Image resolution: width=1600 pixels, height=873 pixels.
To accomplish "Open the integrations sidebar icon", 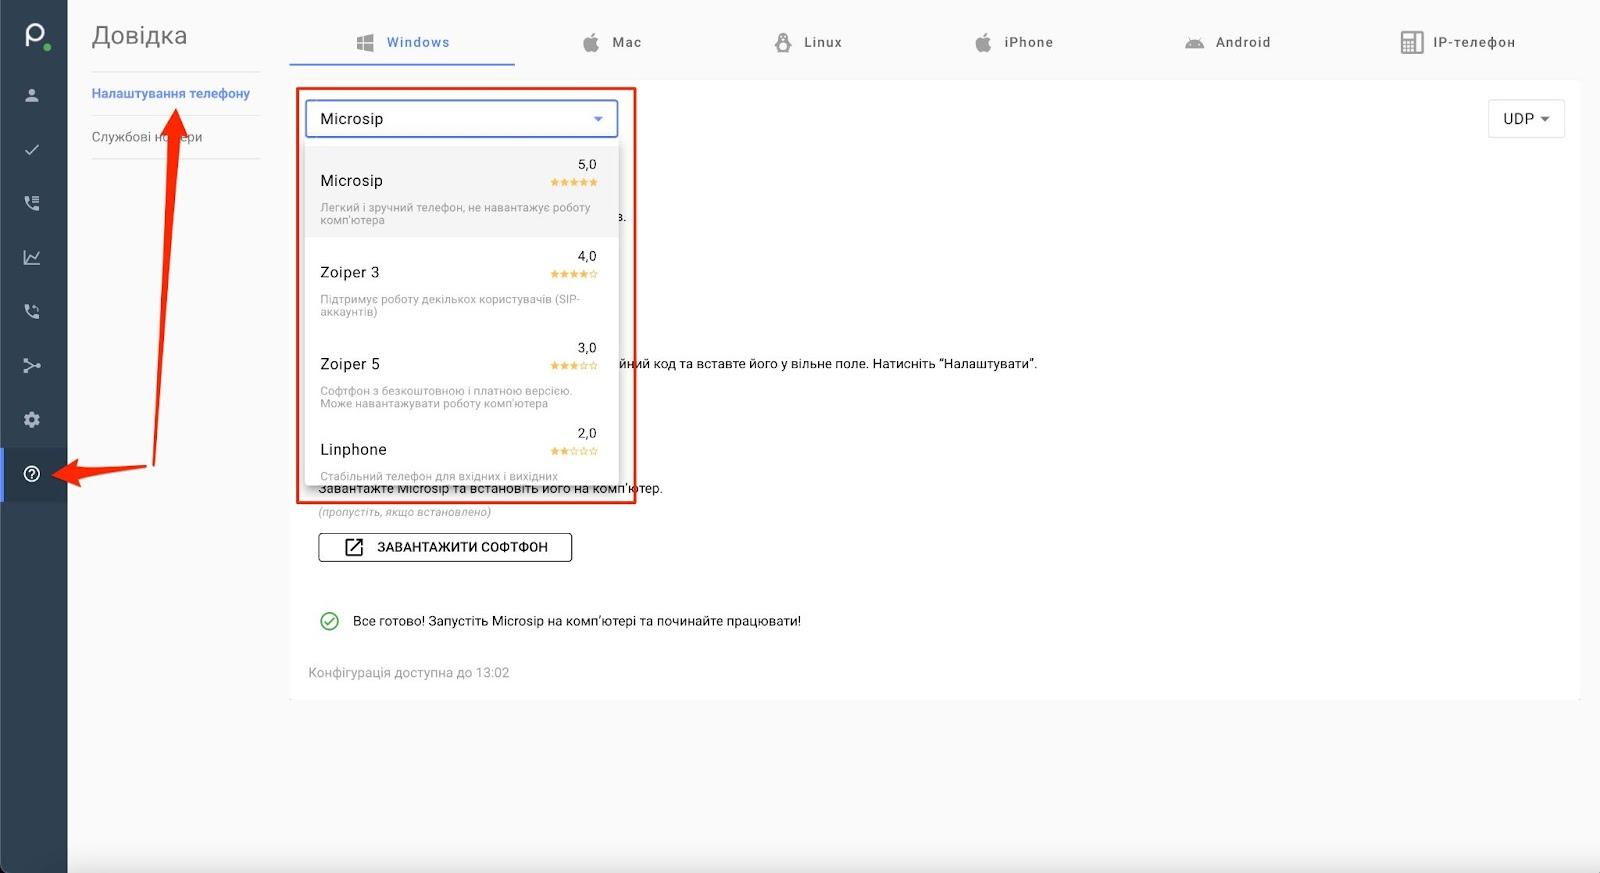I will coord(32,366).
